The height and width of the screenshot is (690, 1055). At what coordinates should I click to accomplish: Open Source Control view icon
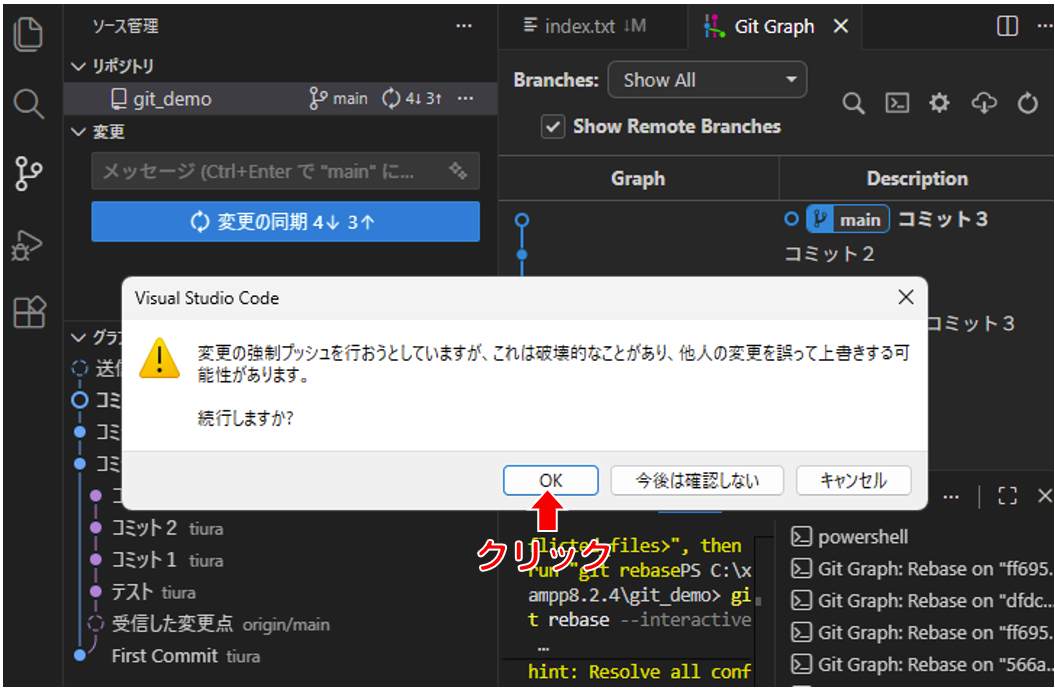(29, 174)
